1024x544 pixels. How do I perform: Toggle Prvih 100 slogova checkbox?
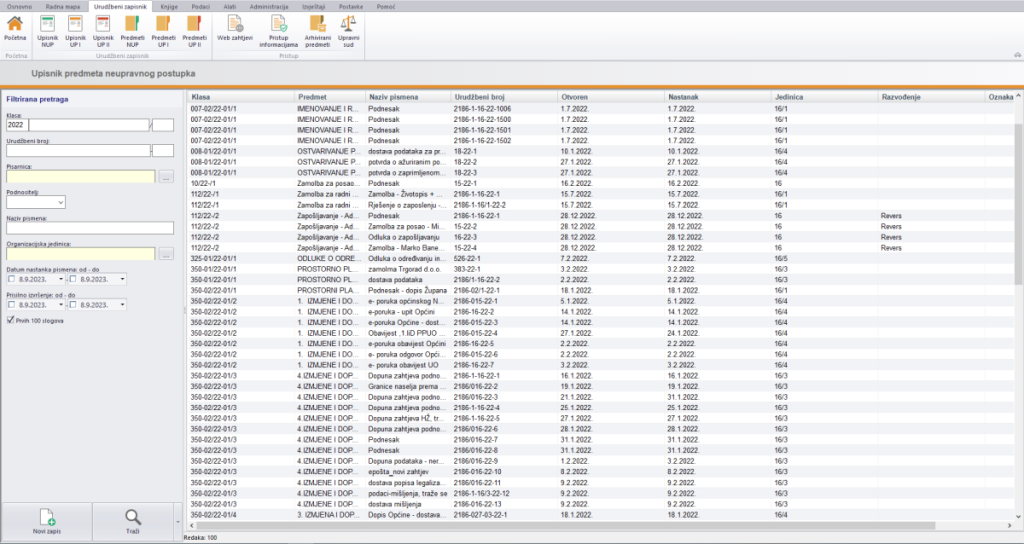(10, 320)
